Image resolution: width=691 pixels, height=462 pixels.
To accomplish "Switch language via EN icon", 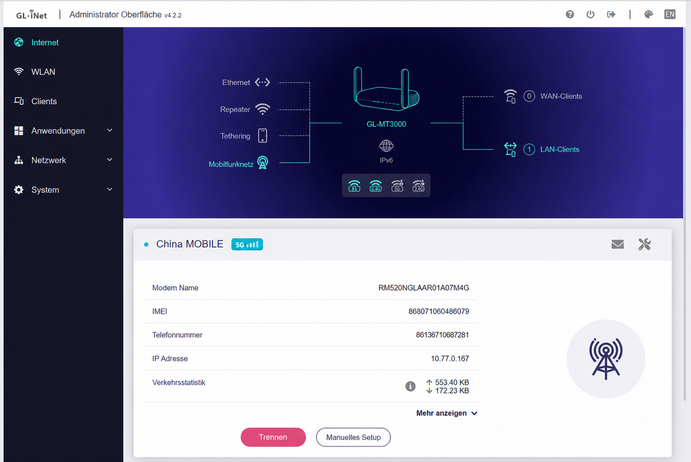I will (669, 15).
